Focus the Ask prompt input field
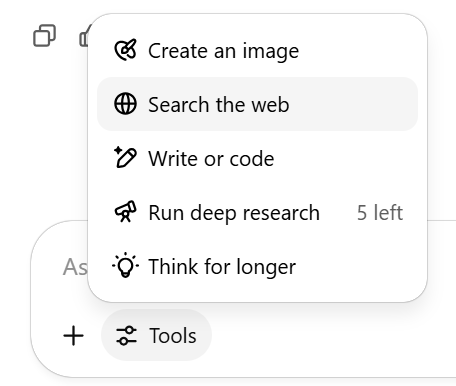This screenshot has height=386, width=456. pyautogui.click(x=75, y=267)
